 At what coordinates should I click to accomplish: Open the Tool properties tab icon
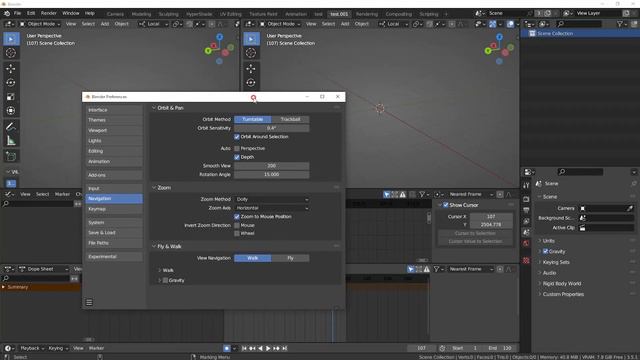[526, 185]
